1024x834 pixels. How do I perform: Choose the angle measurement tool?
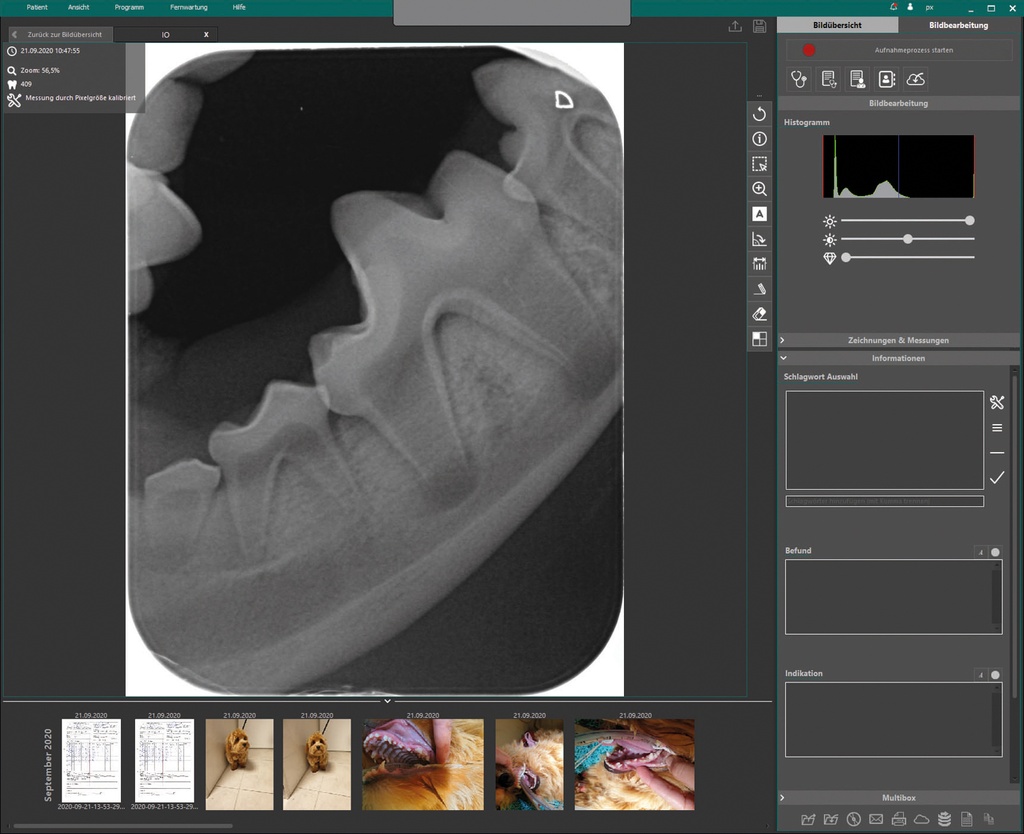(759, 239)
